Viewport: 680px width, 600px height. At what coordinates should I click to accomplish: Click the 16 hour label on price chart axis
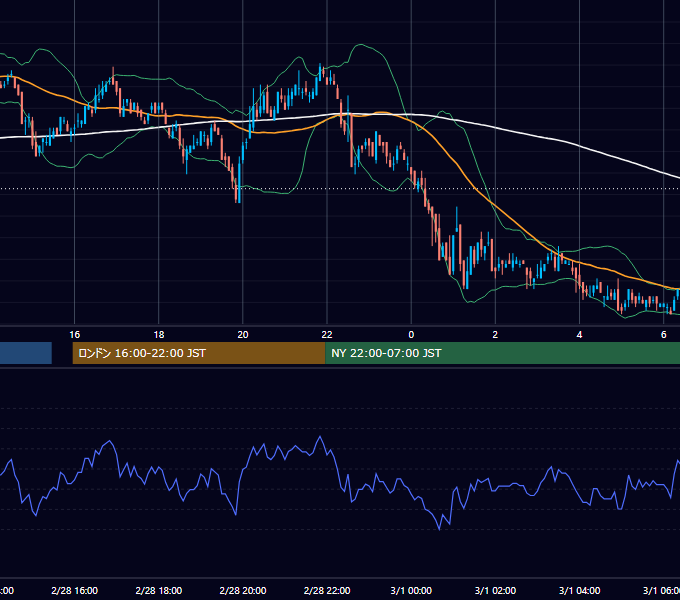(x=75, y=335)
